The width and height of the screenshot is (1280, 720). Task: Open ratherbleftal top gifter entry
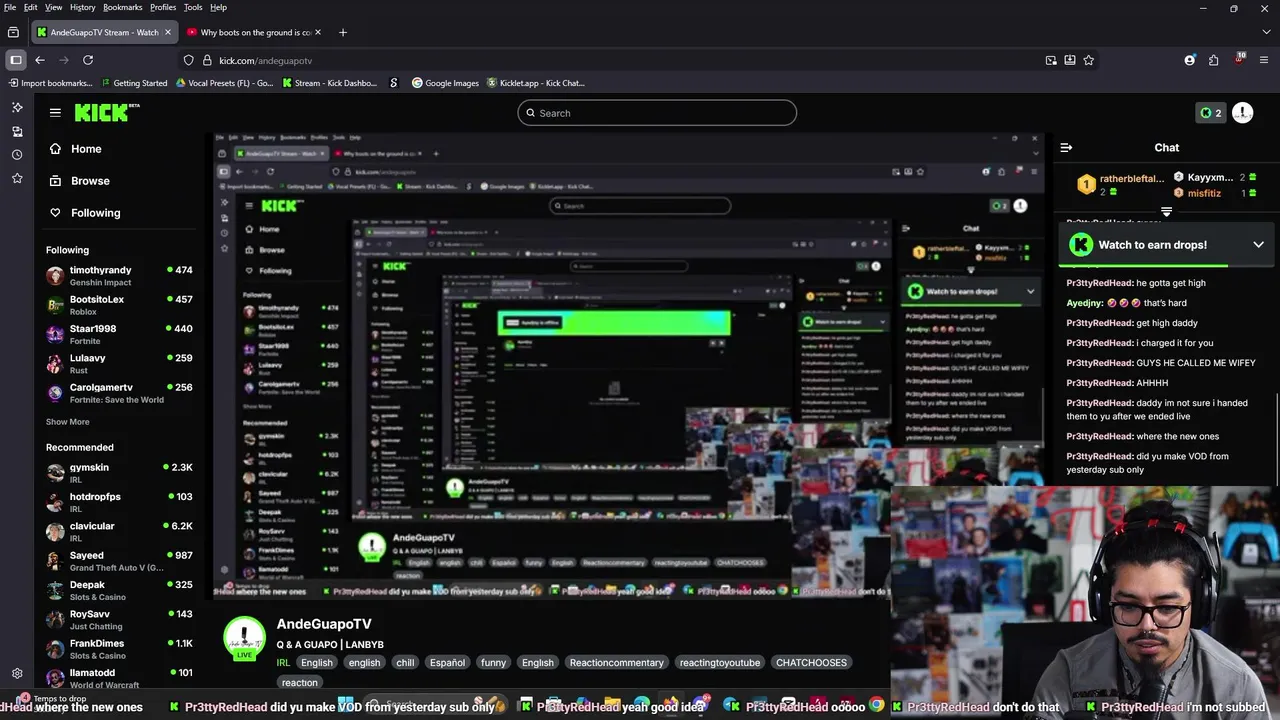[x=1120, y=184]
